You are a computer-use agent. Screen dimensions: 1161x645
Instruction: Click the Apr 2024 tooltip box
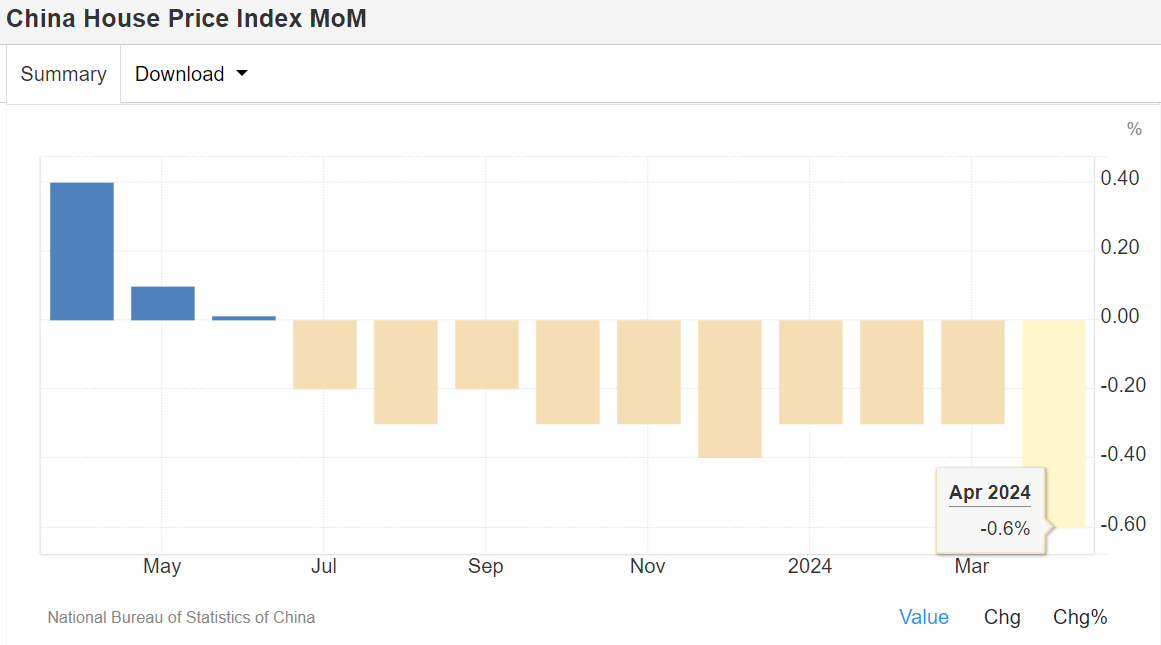click(990, 510)
